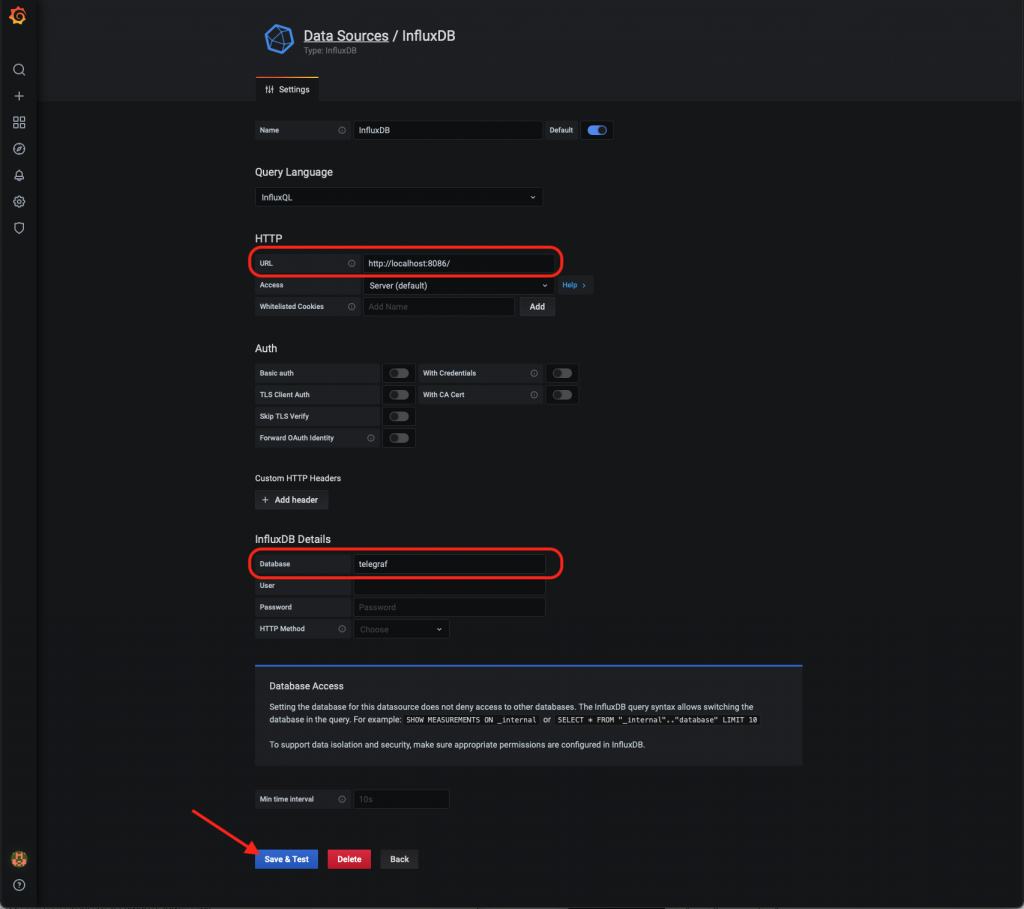This screenshot has height=909, width=1024.
Task: Click the Save & Test button
Action: point(286,859)
